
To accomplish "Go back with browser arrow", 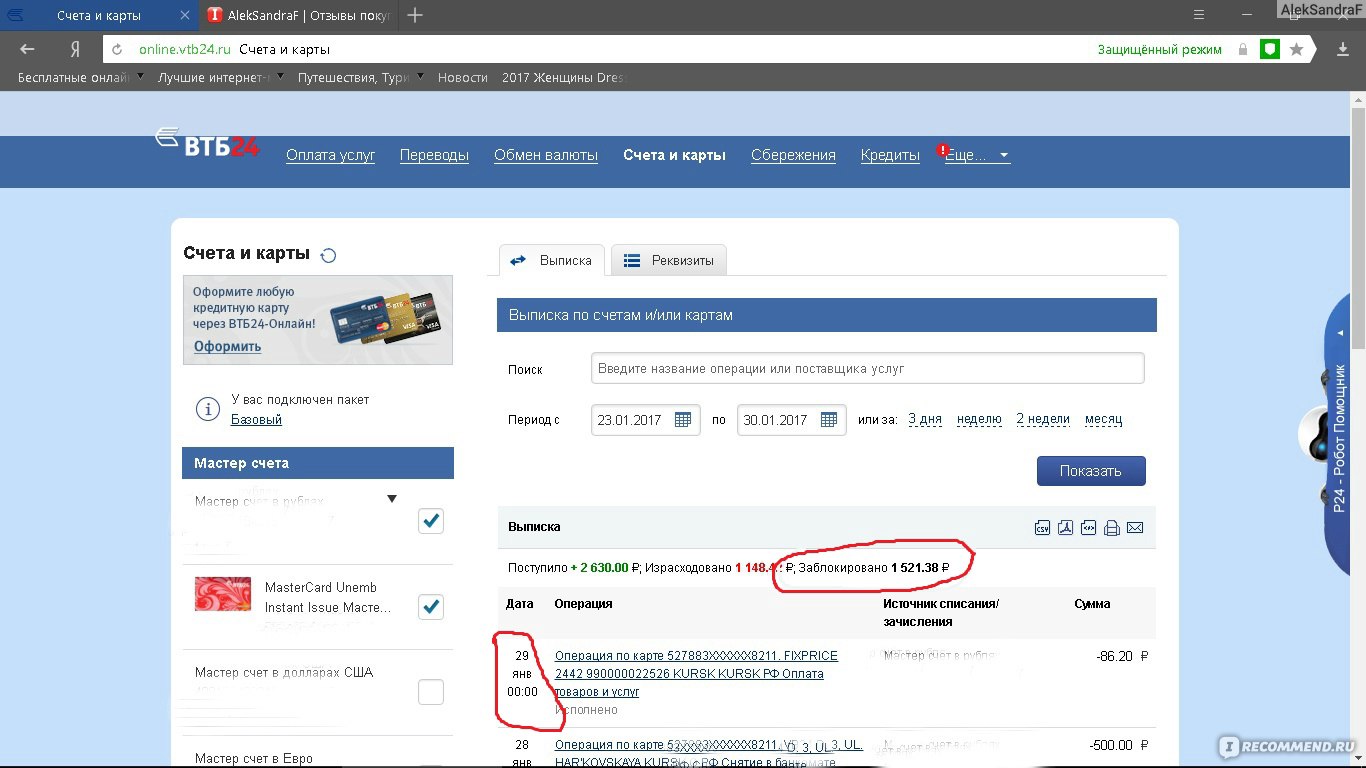I will pos(27,49).
